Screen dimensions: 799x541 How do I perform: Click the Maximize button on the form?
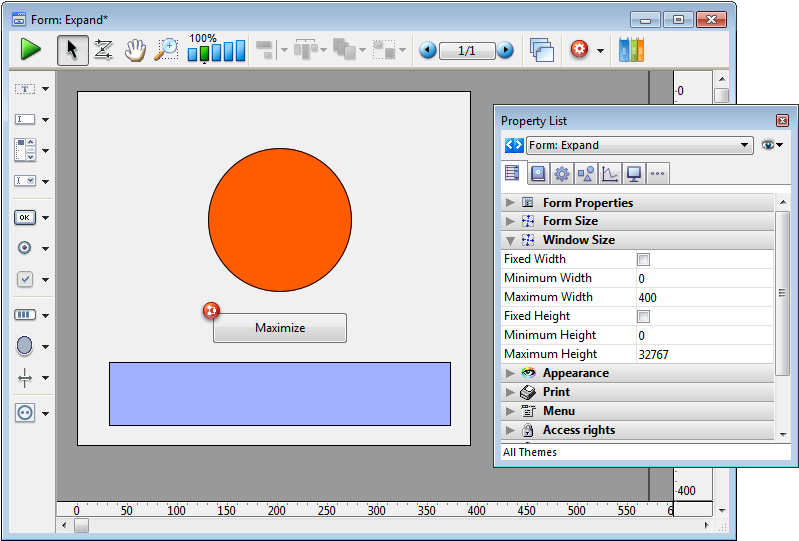280,328
